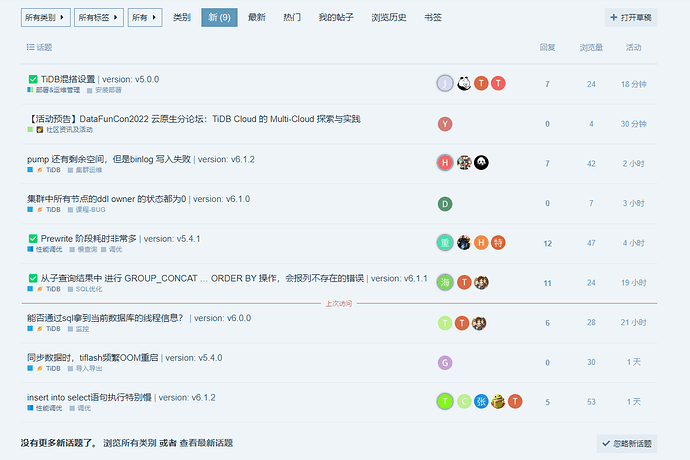Click the 重 avatar in Prewrite row

click(x=445, y=243)
